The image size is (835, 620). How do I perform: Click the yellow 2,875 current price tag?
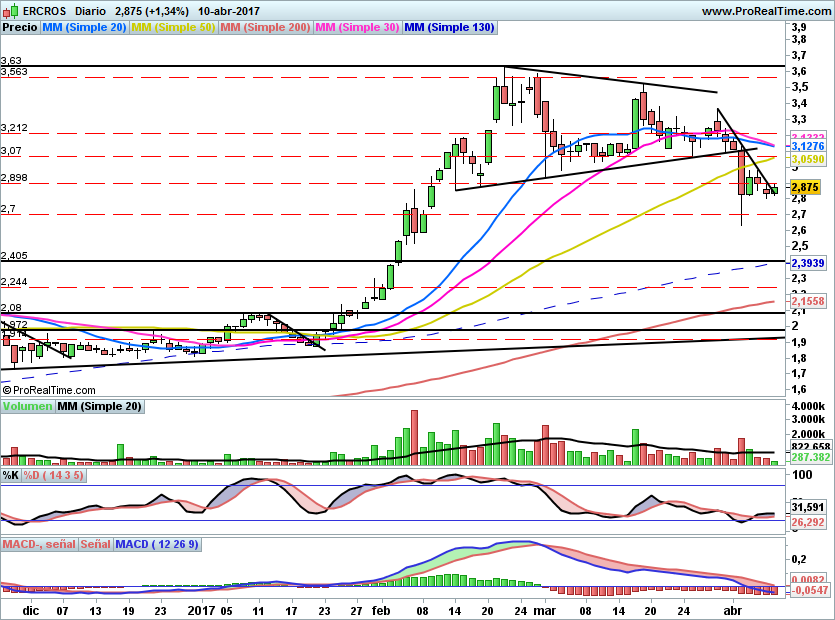click(805, 187)
